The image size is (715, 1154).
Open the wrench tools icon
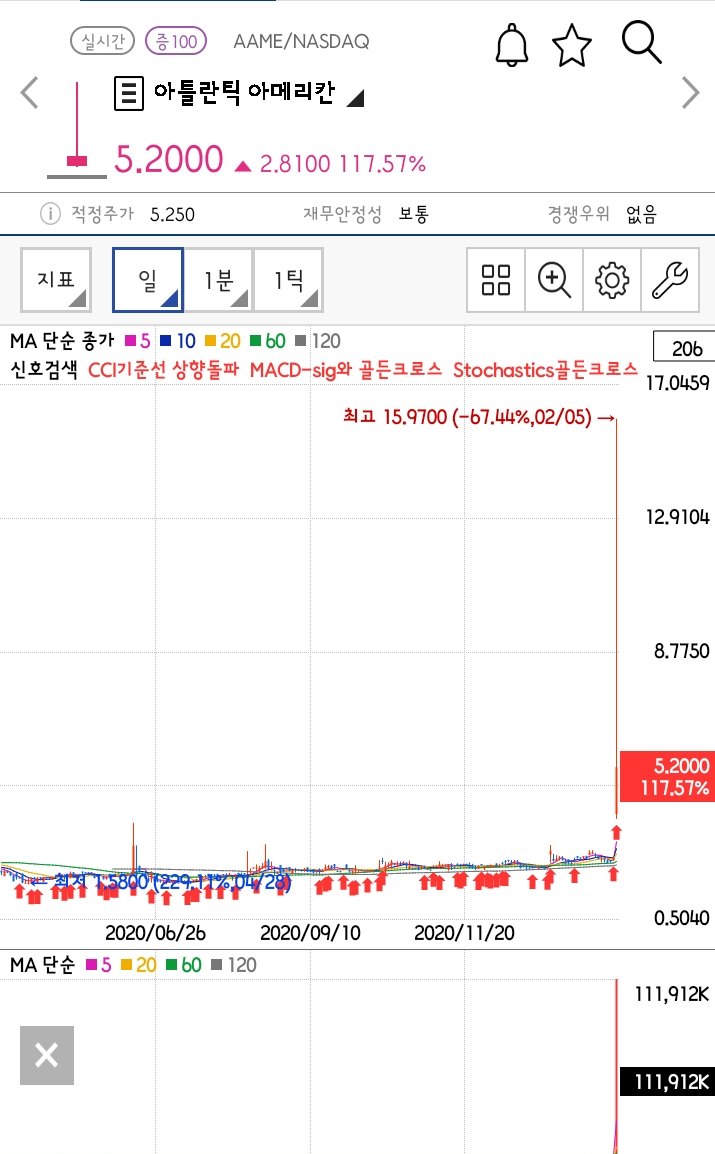(670, 280)
